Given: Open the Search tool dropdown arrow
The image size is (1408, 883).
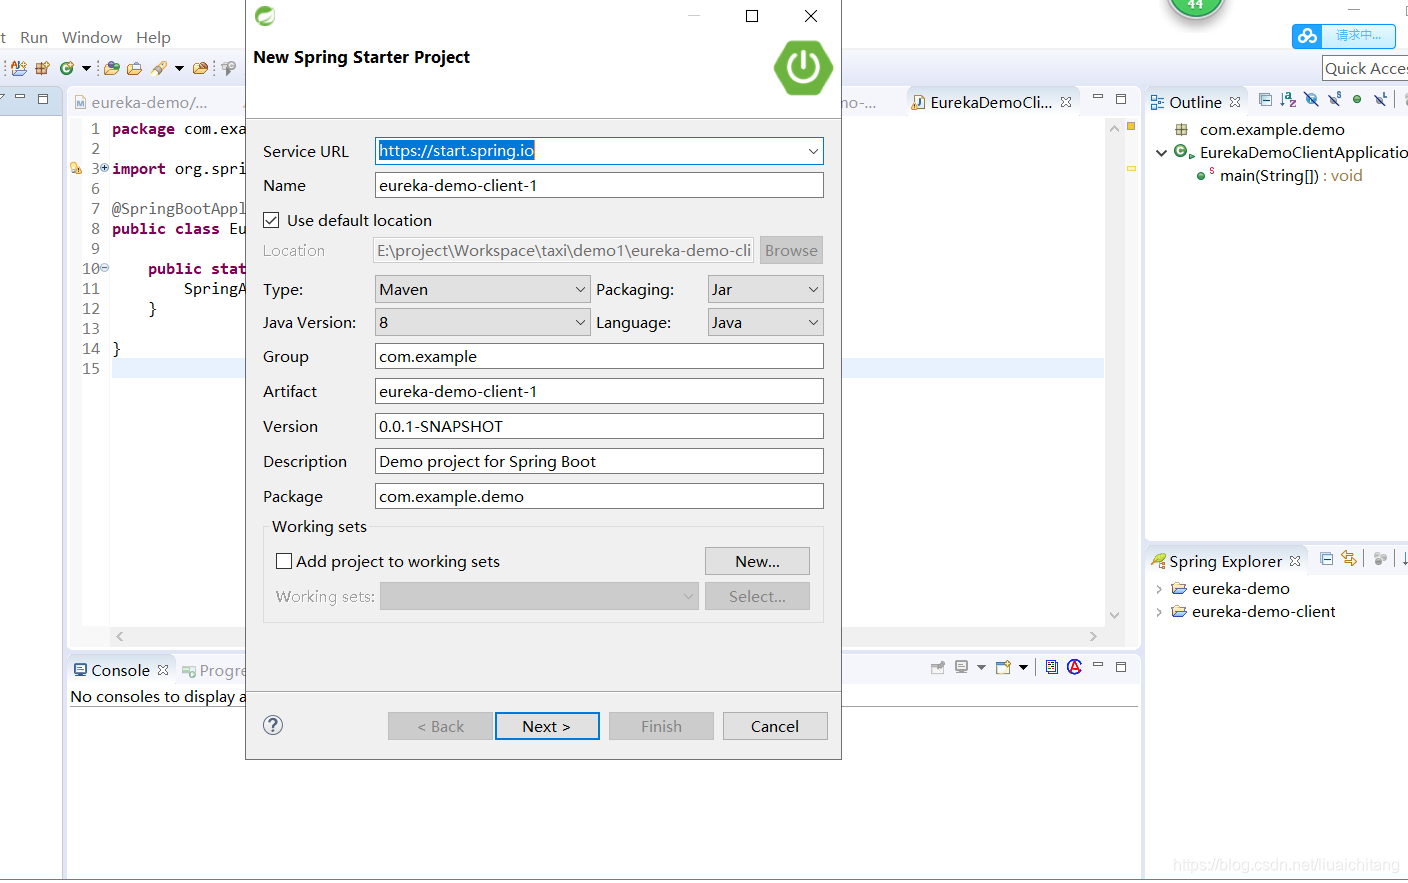Looking at the screenshot, I should [179, 69].
